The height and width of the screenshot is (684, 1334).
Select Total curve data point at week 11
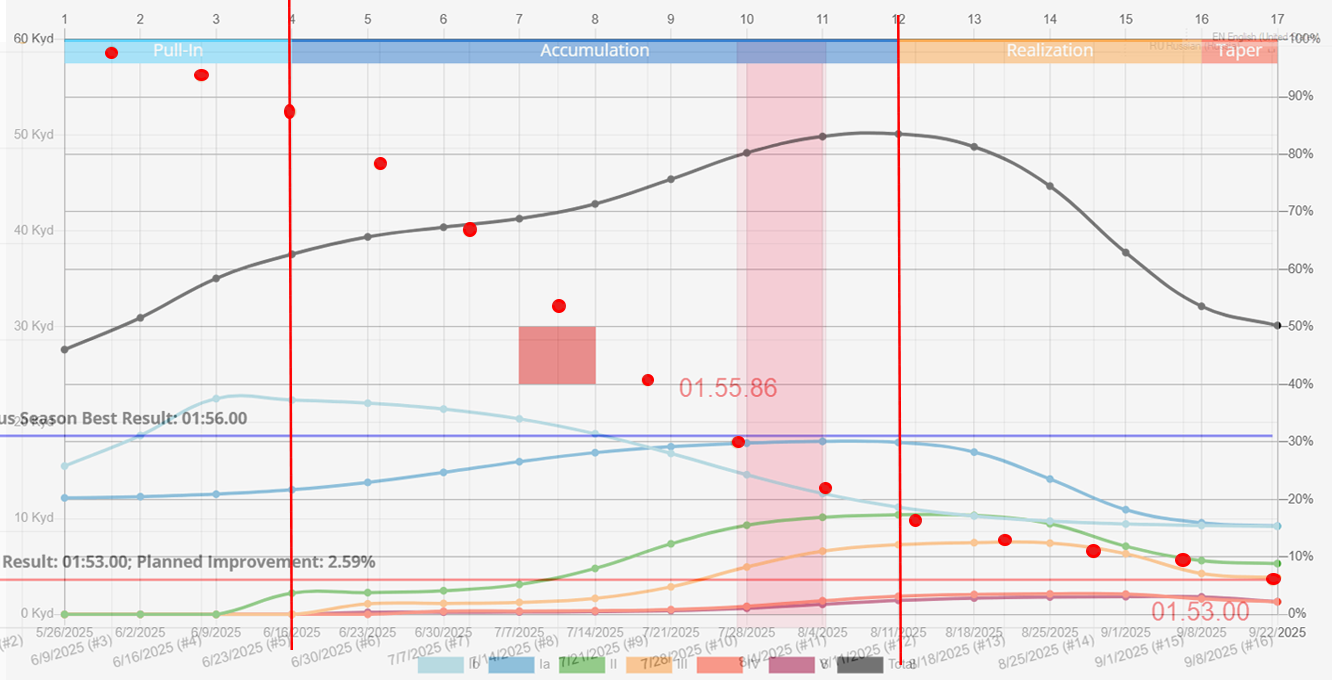tap(822, 136)
